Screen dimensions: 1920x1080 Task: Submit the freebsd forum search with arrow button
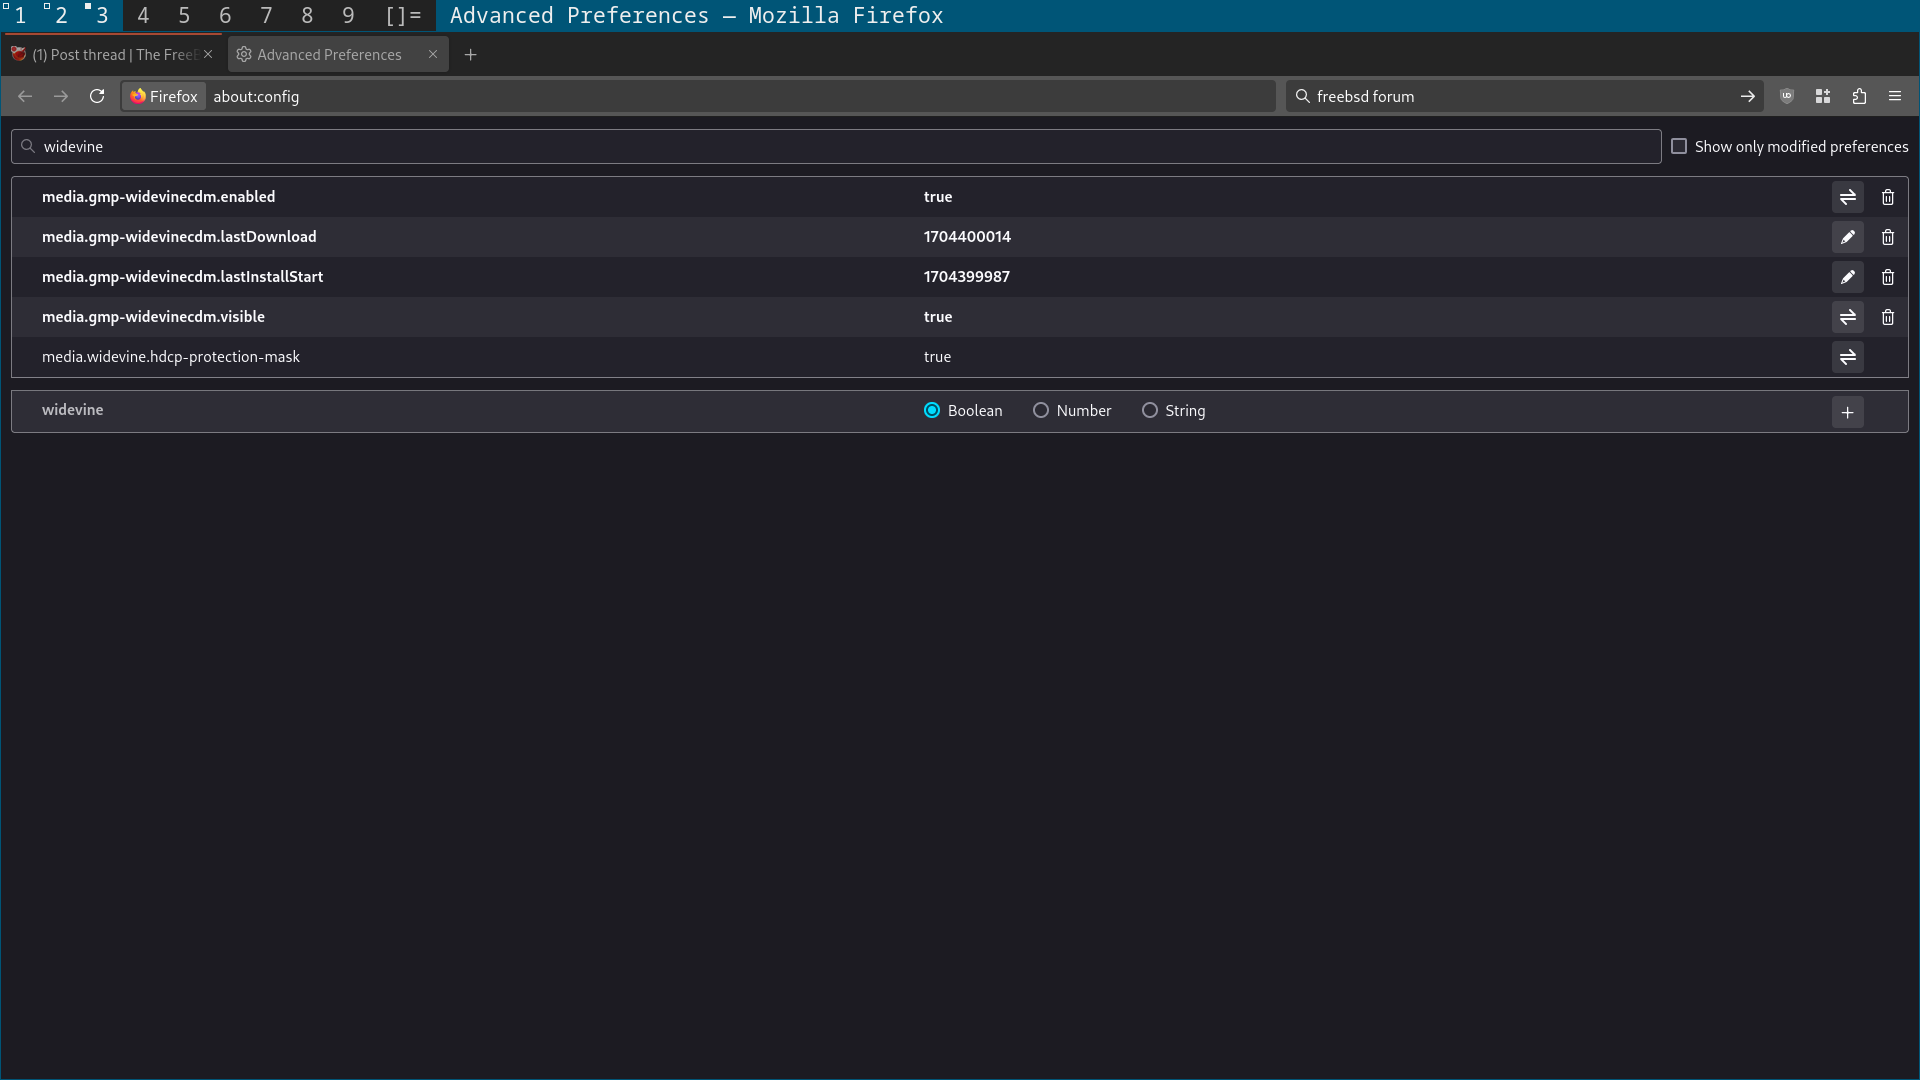point(1748,96)
